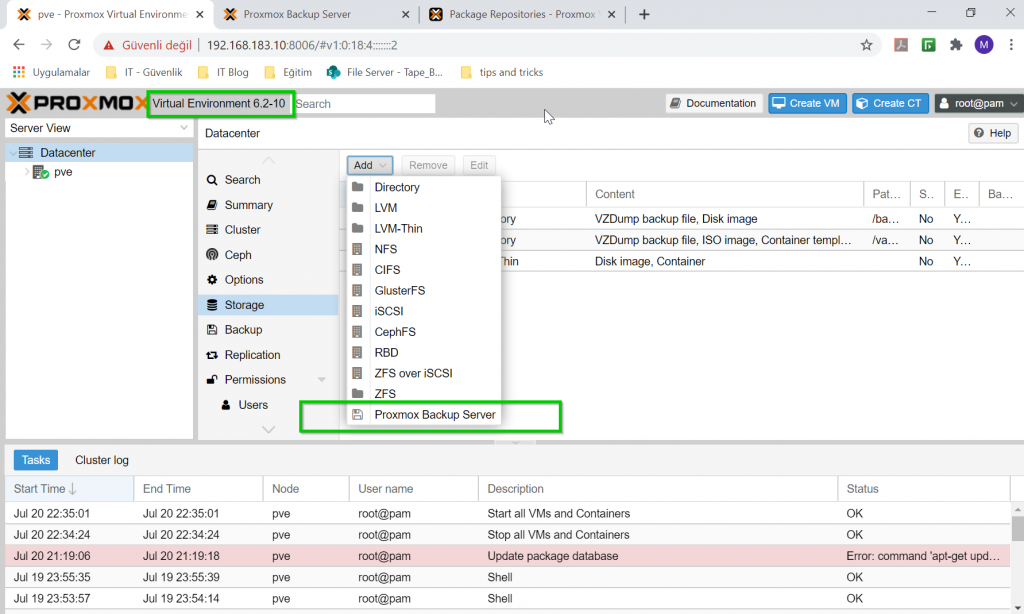Select CephFS storage type
The width and height of the screenshot is (1024, 614).
[x=424, y=332]
